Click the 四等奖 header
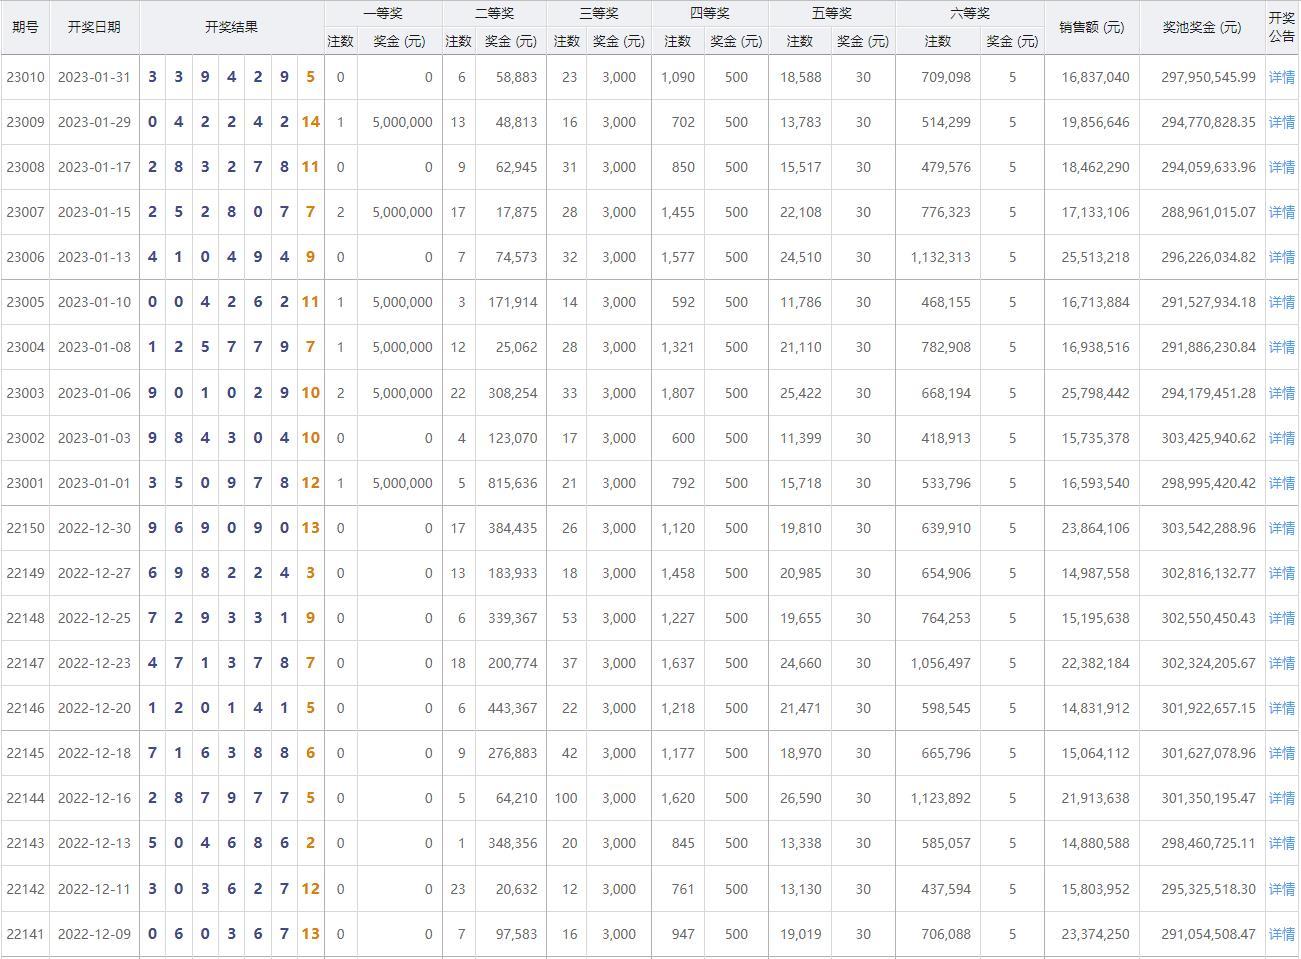 [709, 13]
